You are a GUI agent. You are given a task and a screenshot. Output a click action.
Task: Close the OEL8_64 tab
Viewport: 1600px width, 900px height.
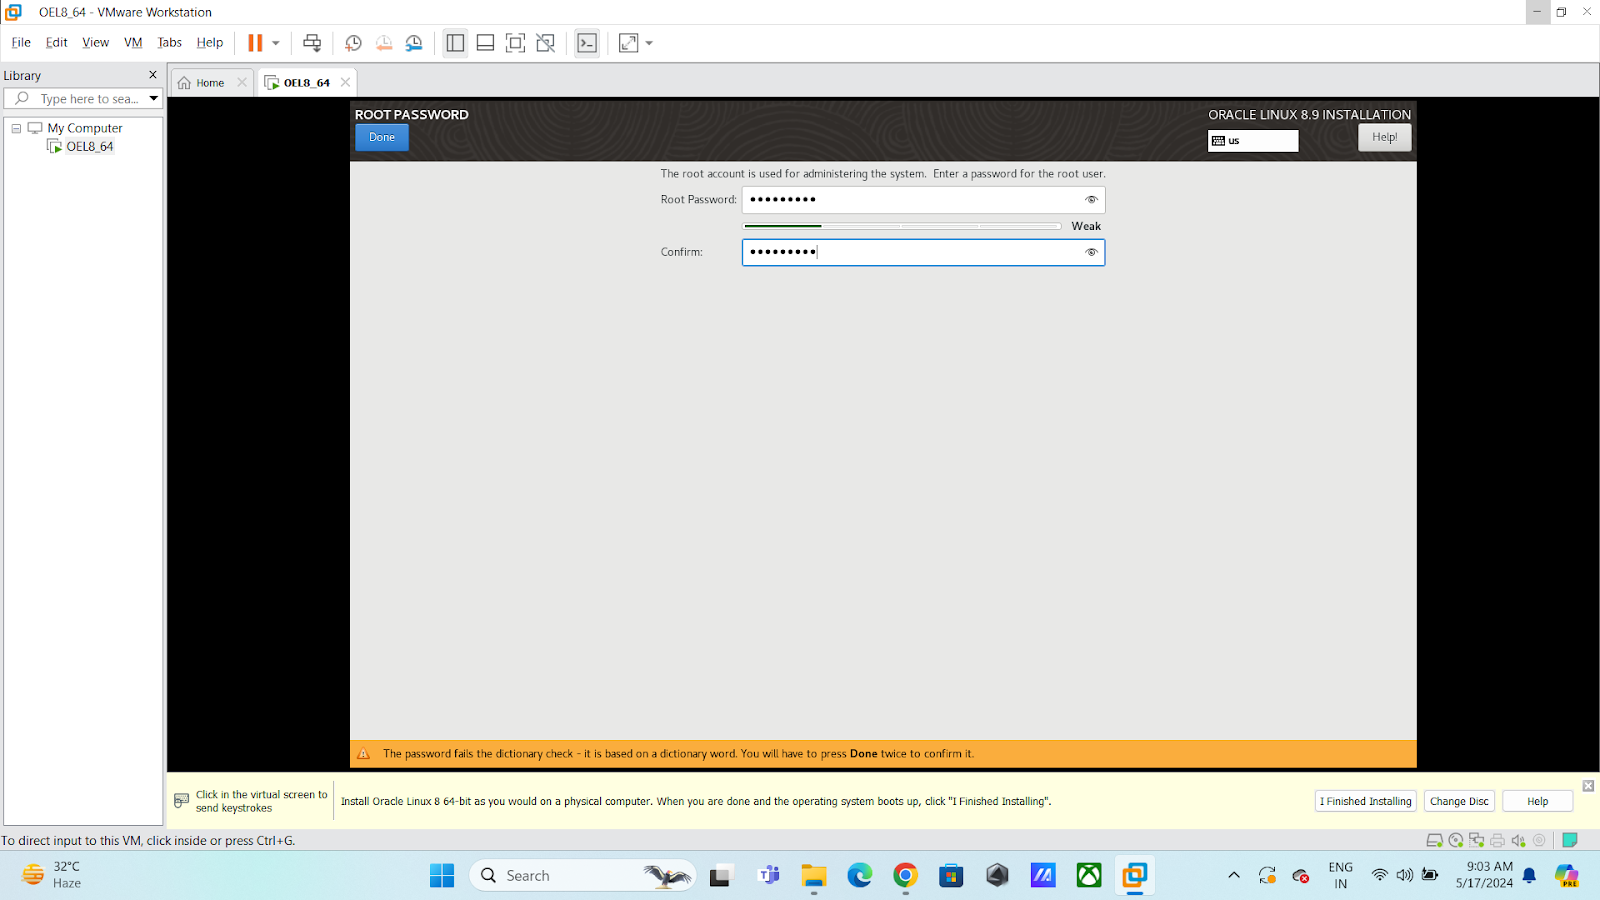[345, 82]
